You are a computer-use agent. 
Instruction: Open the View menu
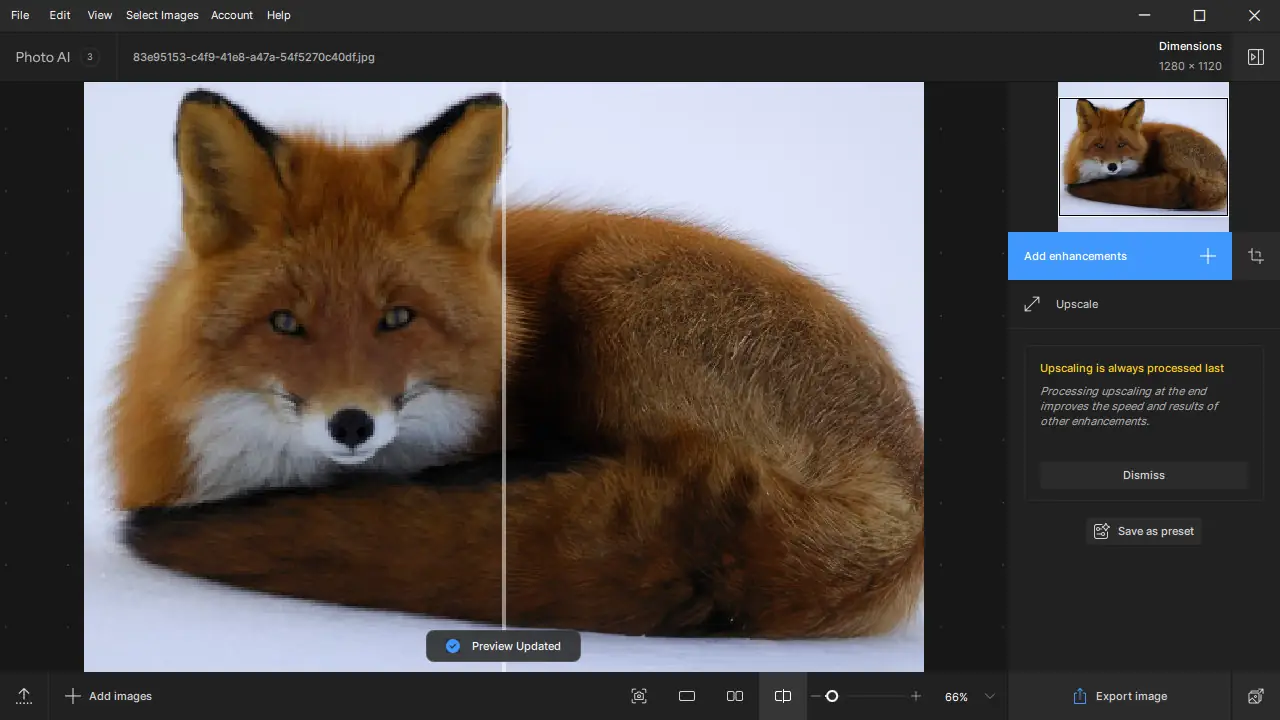click(x=100, y=15)
